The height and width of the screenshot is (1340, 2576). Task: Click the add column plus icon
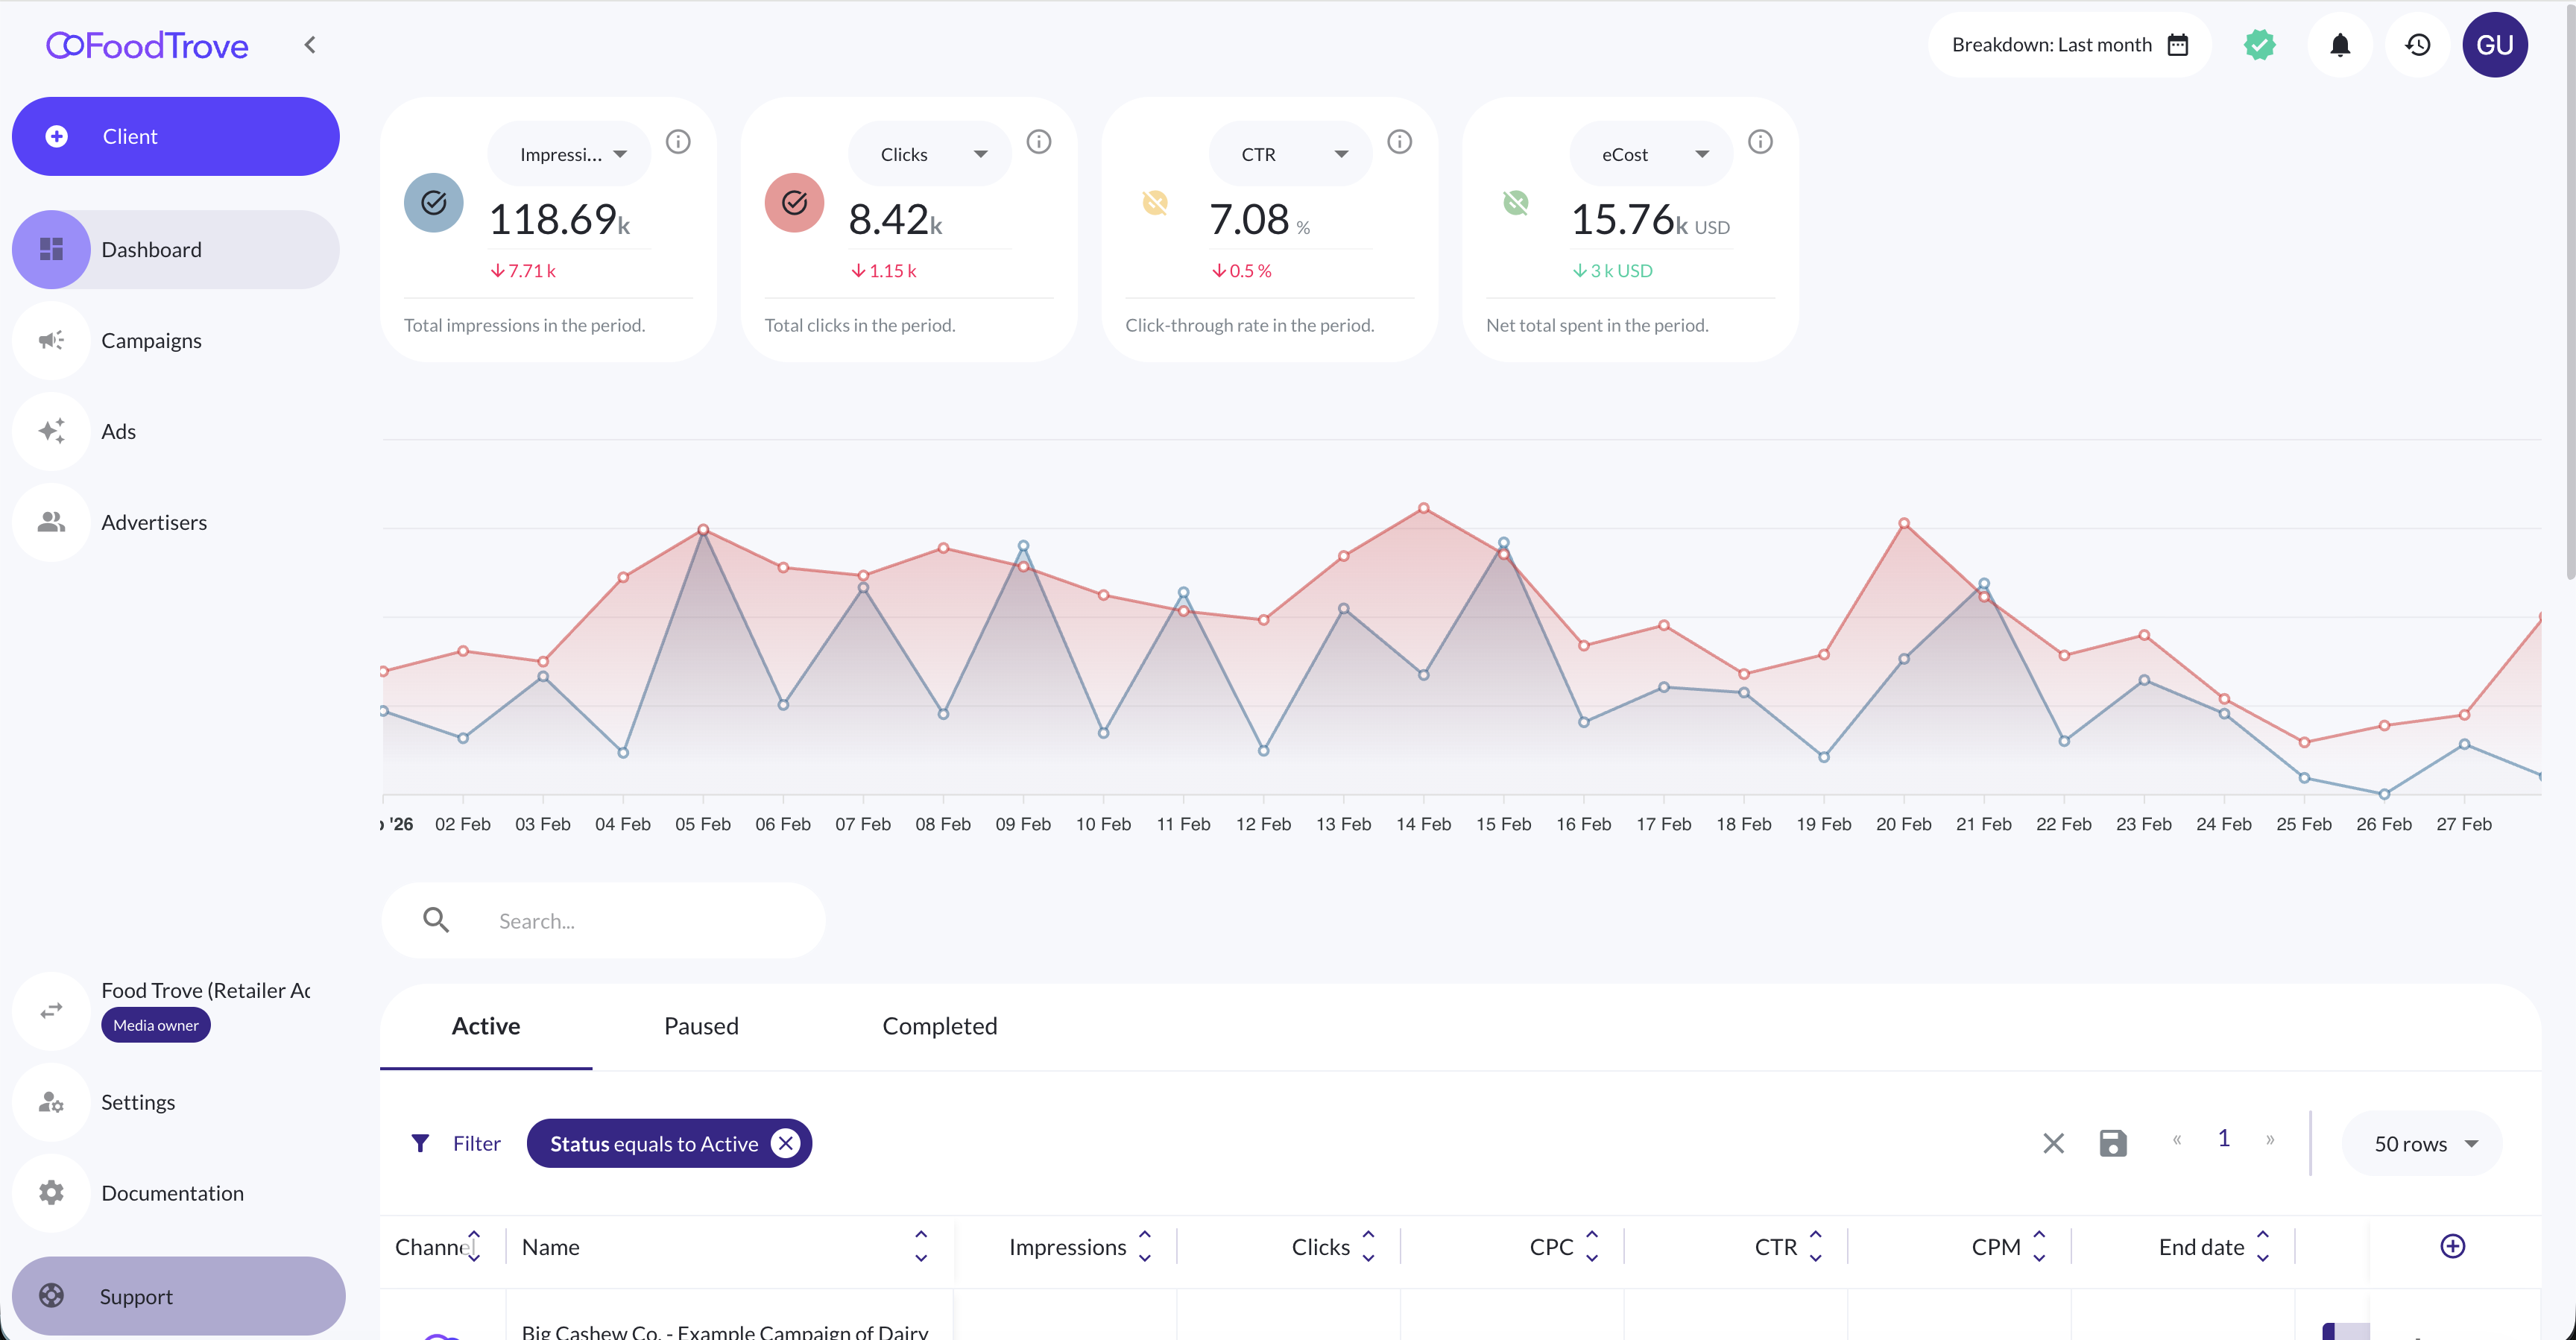pyautogui.click(x=2452, y=1246)
